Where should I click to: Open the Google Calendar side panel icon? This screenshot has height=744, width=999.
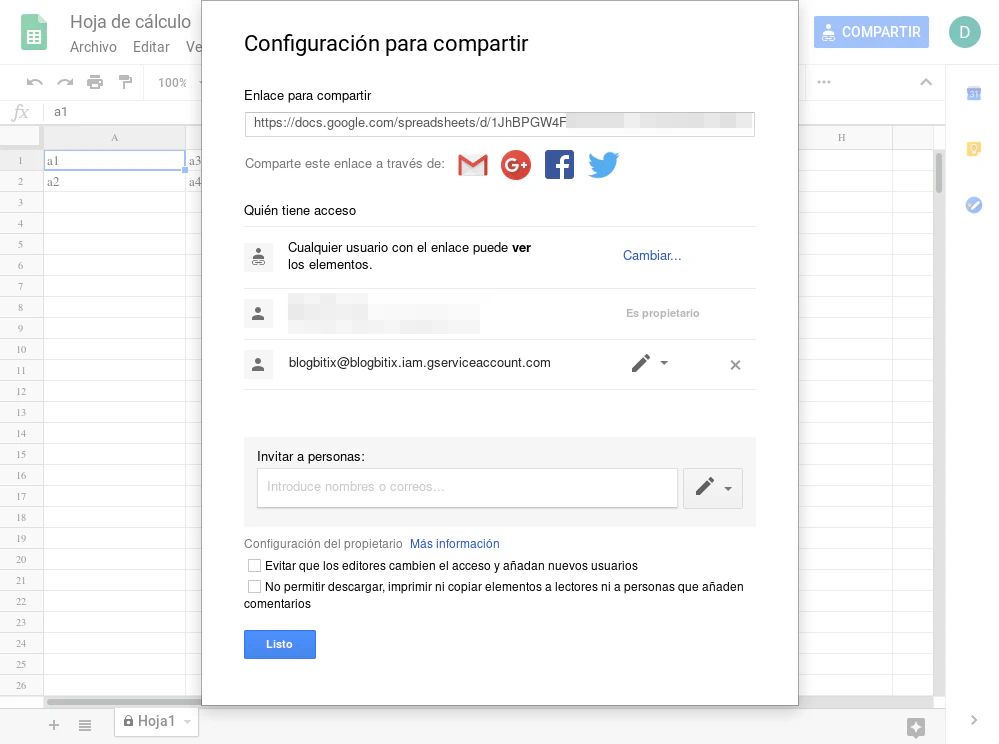pos(973,94)
